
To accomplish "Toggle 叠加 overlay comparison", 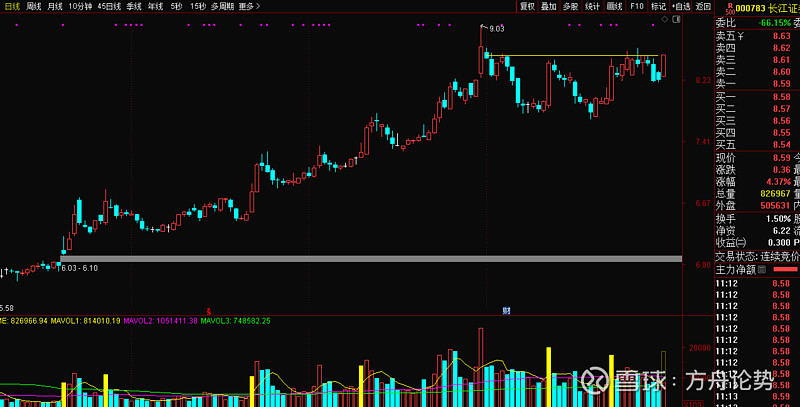I will tap(549, 6).
